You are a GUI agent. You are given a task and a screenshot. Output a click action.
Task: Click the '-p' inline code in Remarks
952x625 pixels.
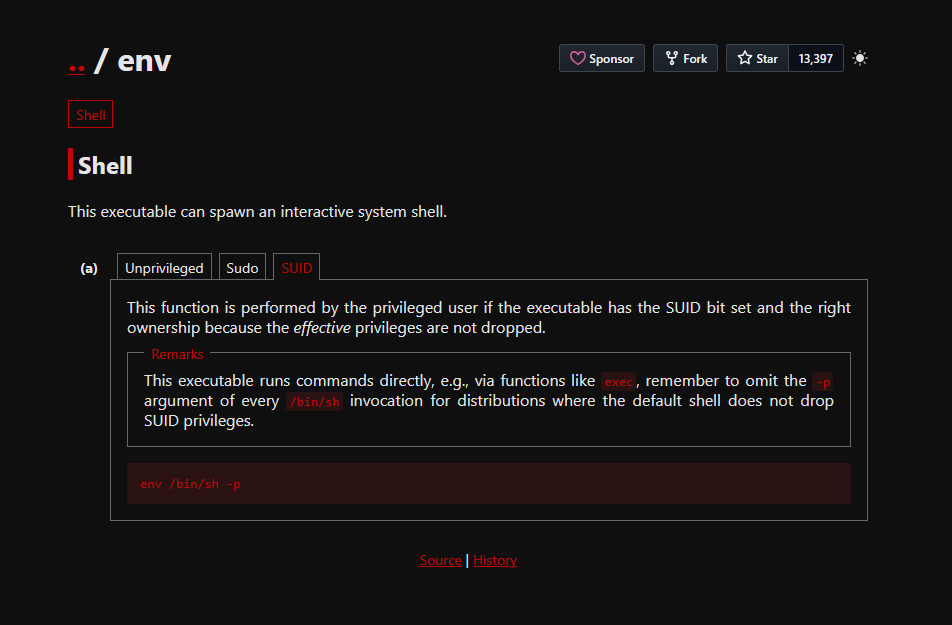pyautogui.click(x=823, y=381)
